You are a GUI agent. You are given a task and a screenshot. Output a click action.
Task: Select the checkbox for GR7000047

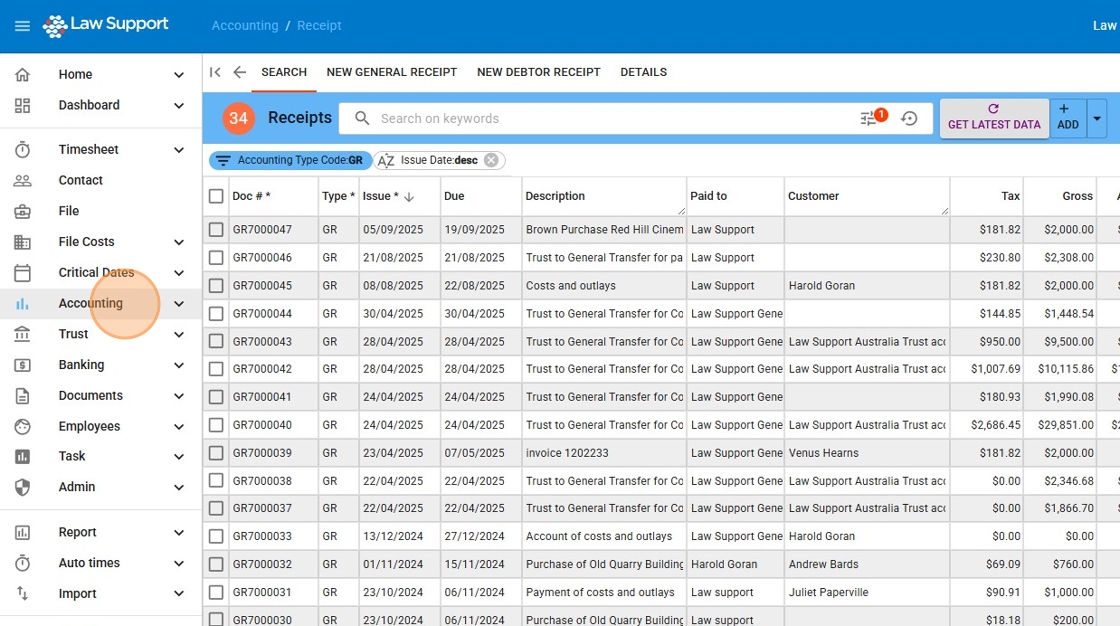216,230
